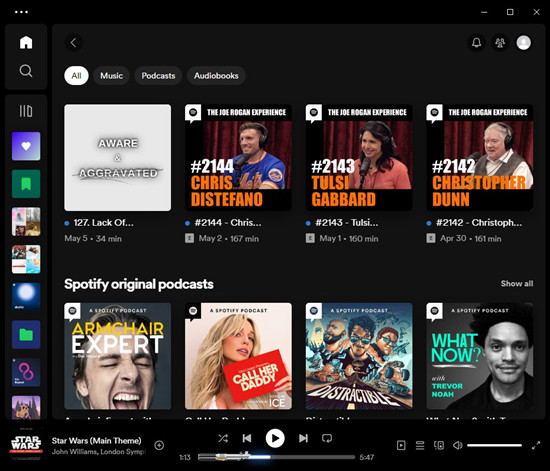
Task: Open Armchair Expert podcast cover
Action: coord(118,356)
